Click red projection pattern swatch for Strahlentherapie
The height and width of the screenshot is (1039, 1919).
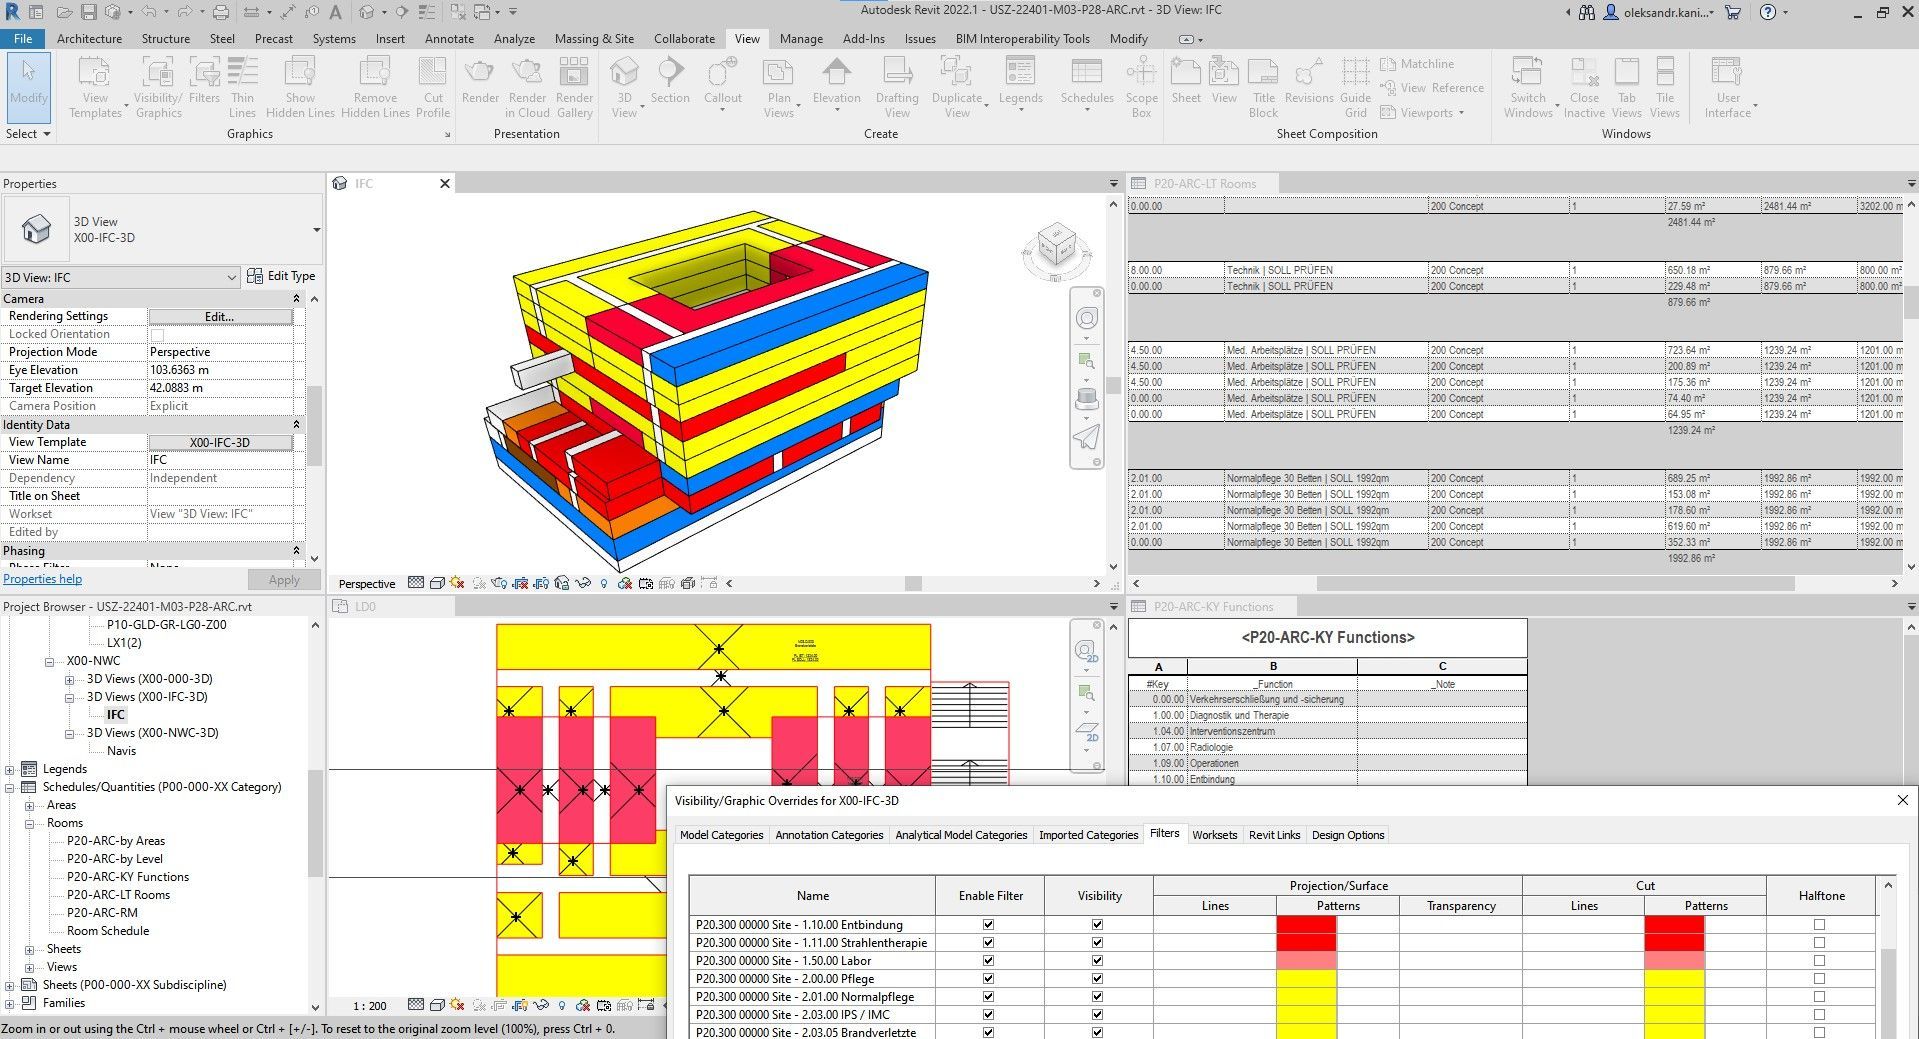1306,943
